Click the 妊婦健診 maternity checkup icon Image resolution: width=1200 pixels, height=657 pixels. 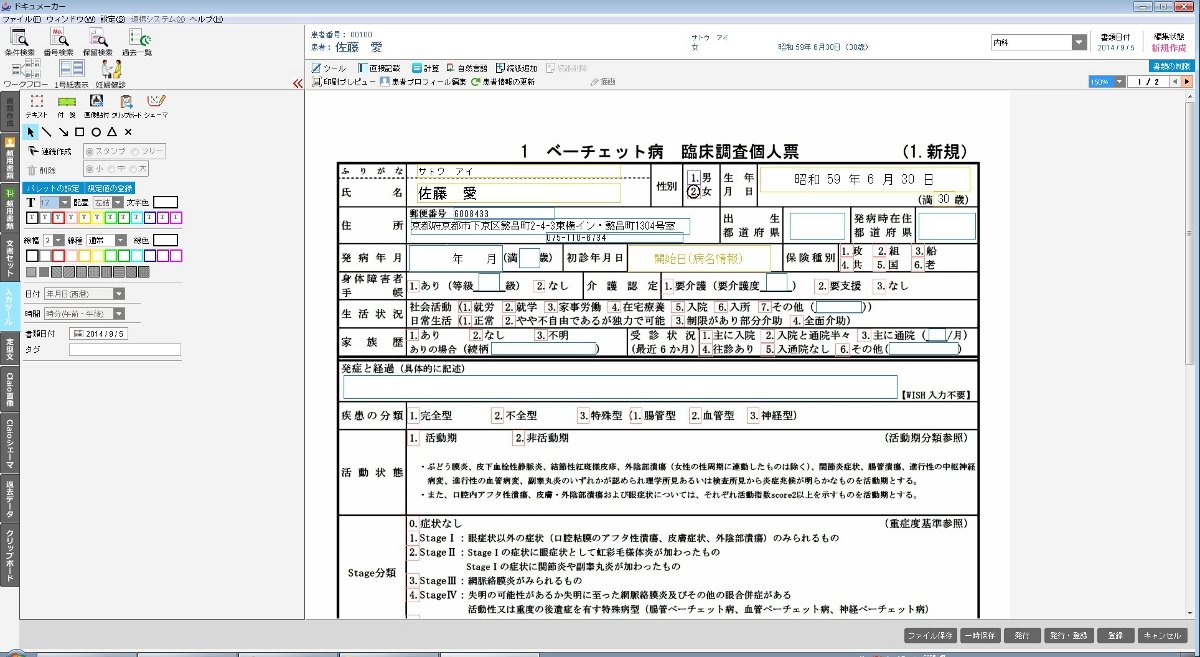(110, 73)
